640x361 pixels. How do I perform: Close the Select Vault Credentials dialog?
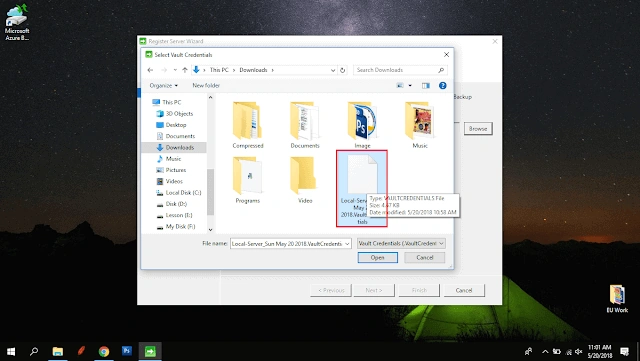[446, 54]
